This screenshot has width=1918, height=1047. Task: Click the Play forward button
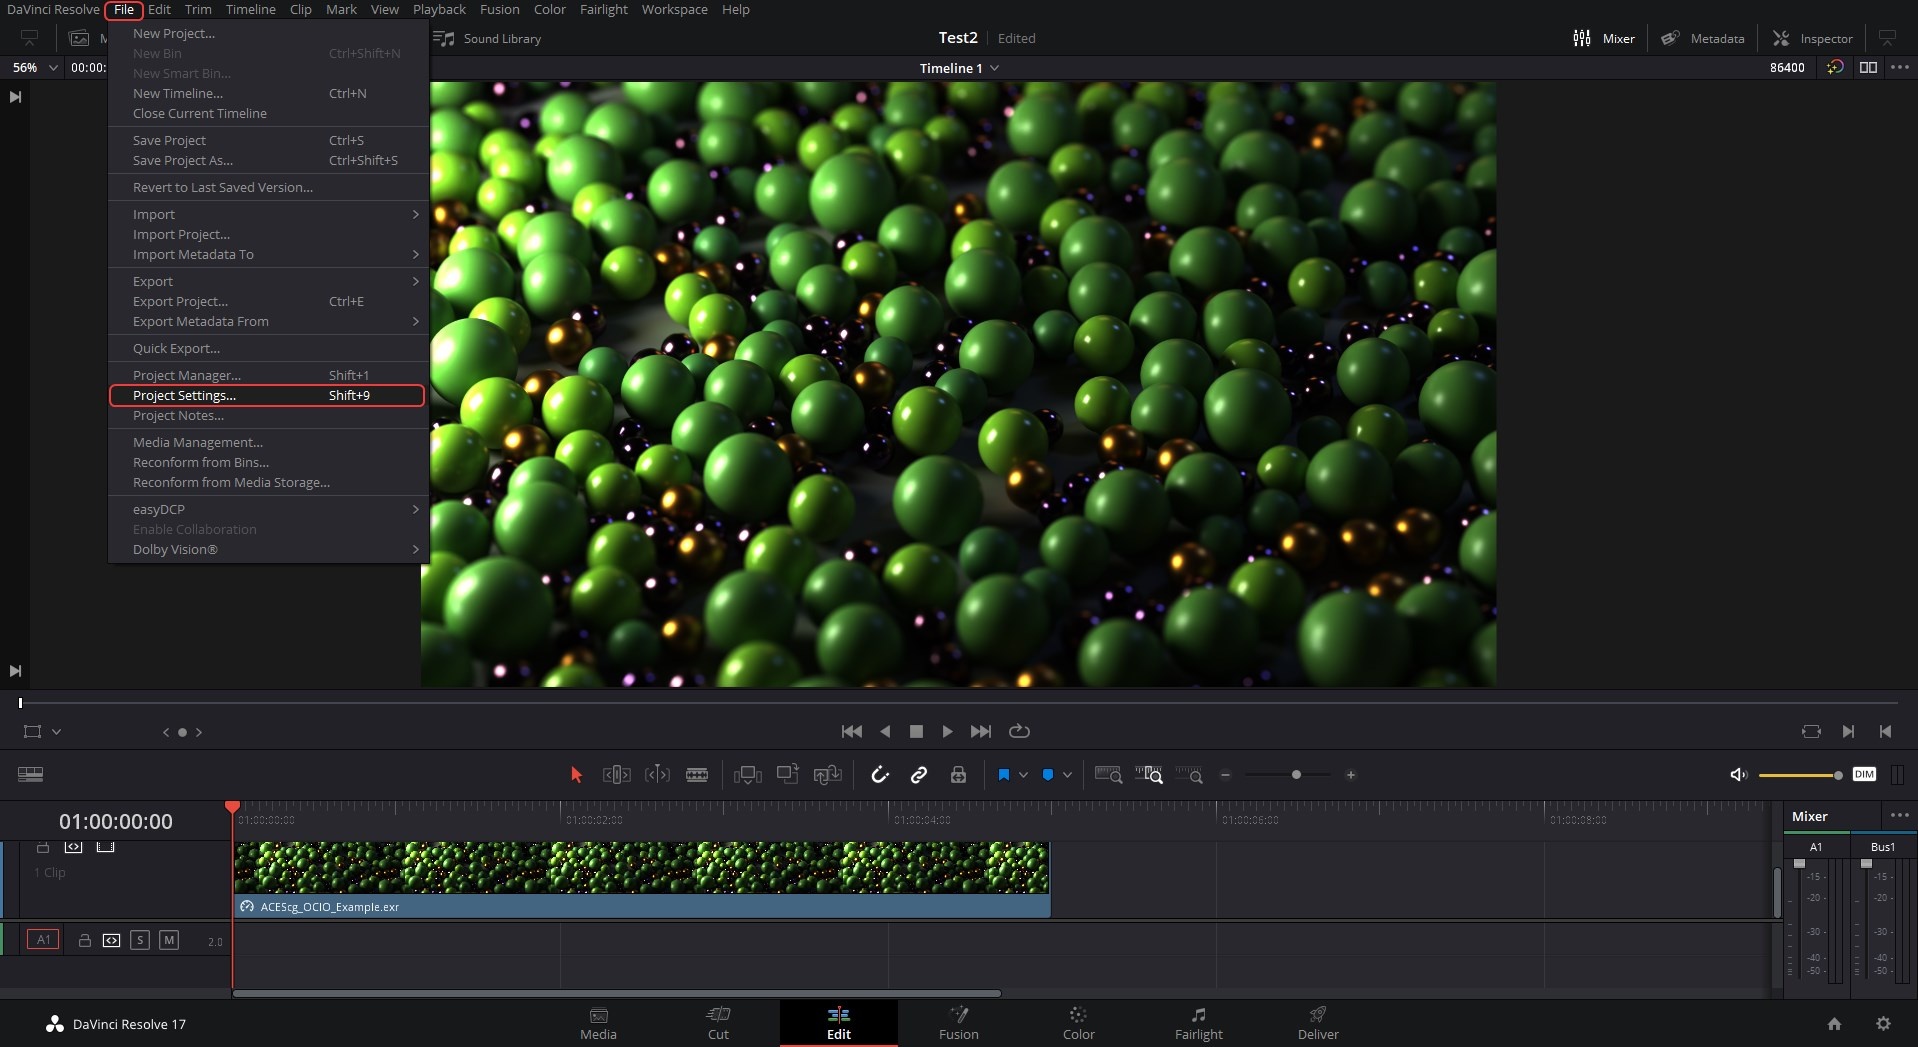point(947,731)
